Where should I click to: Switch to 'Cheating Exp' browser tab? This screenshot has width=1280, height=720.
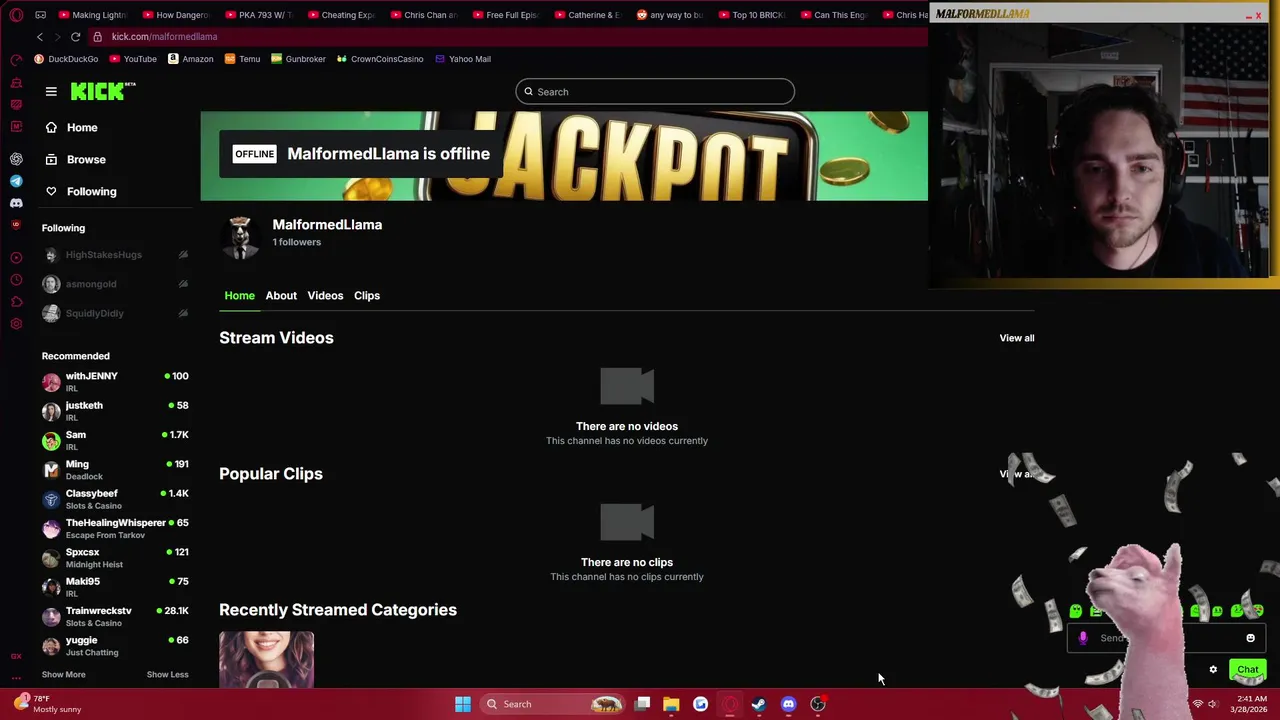click(x=340, y=15)
